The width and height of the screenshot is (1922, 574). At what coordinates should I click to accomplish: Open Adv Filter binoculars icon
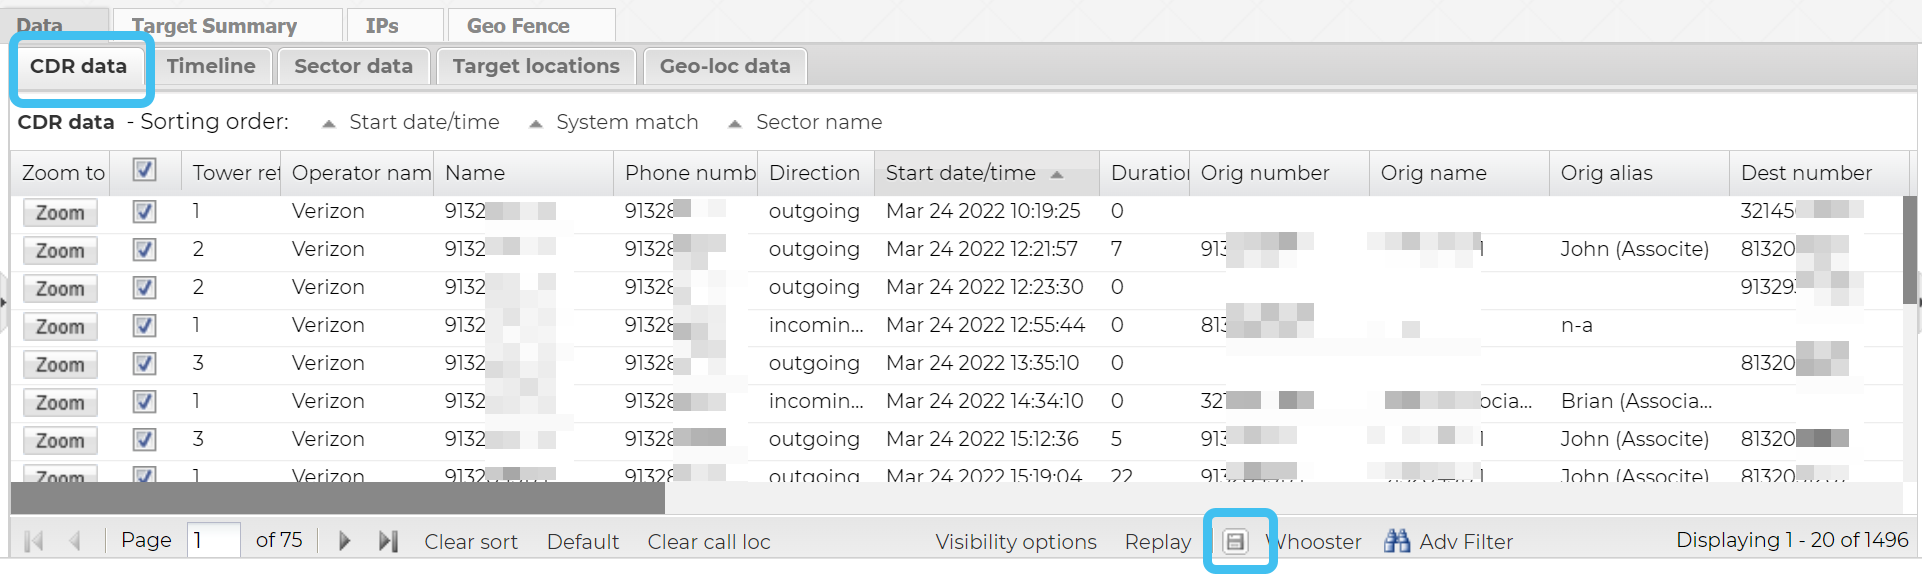pos(1397,541)
